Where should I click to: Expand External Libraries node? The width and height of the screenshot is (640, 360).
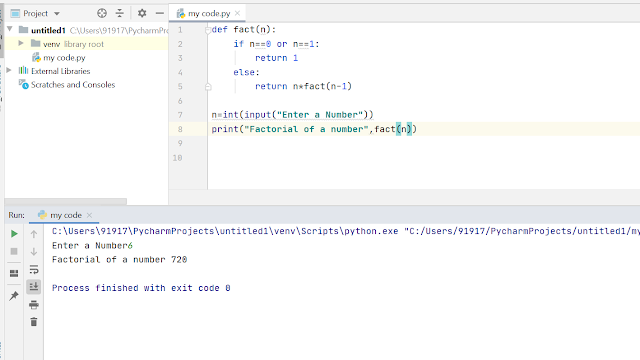9,70
